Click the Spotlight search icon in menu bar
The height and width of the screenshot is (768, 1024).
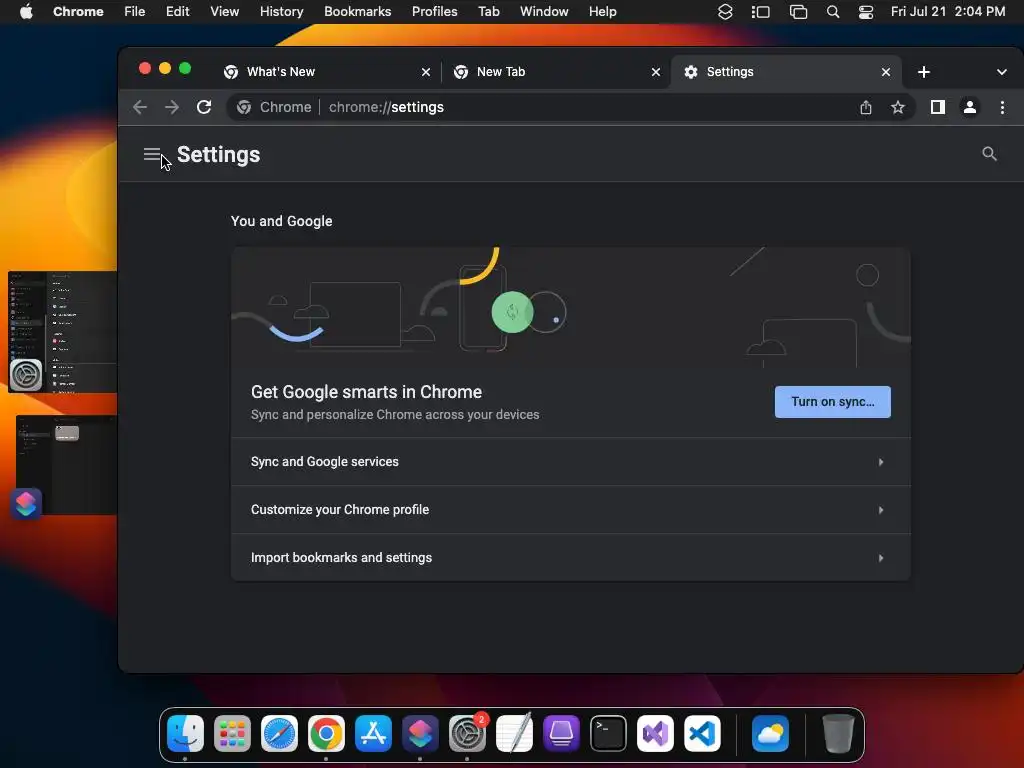(x=833, y=12)
